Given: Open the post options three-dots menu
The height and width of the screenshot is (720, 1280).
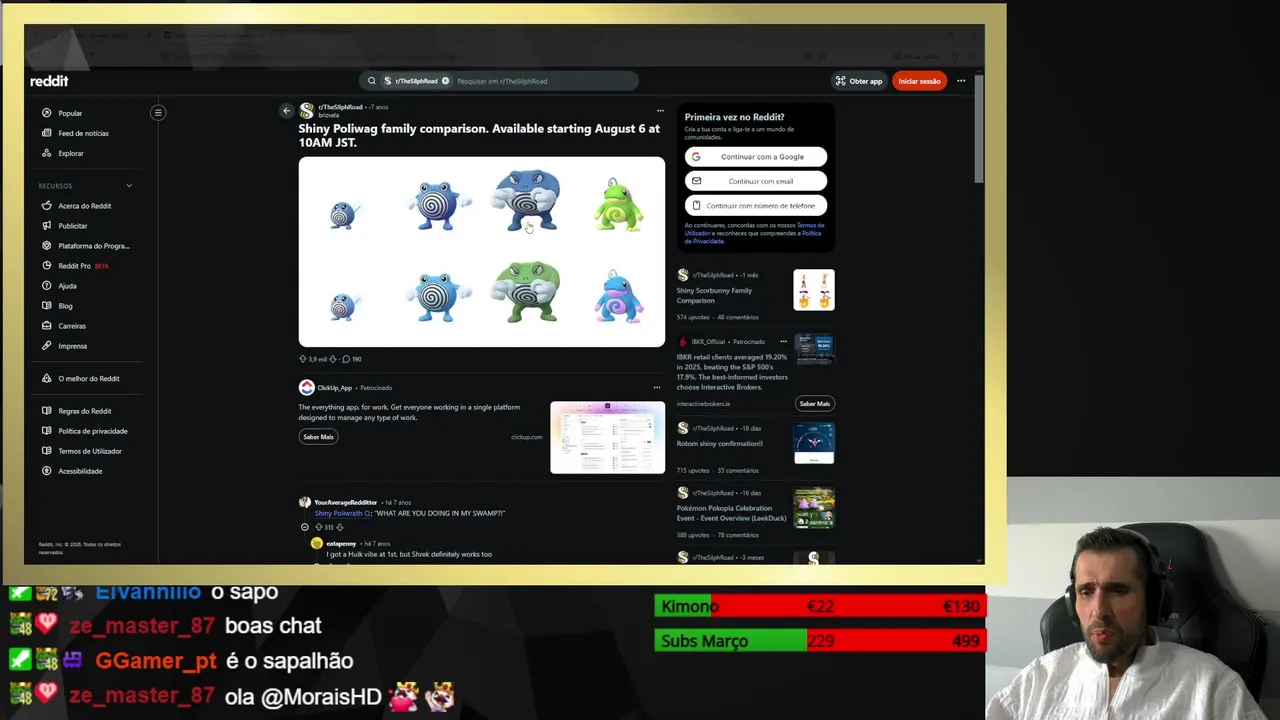Looking at the screenshot, I should point(660,111).
